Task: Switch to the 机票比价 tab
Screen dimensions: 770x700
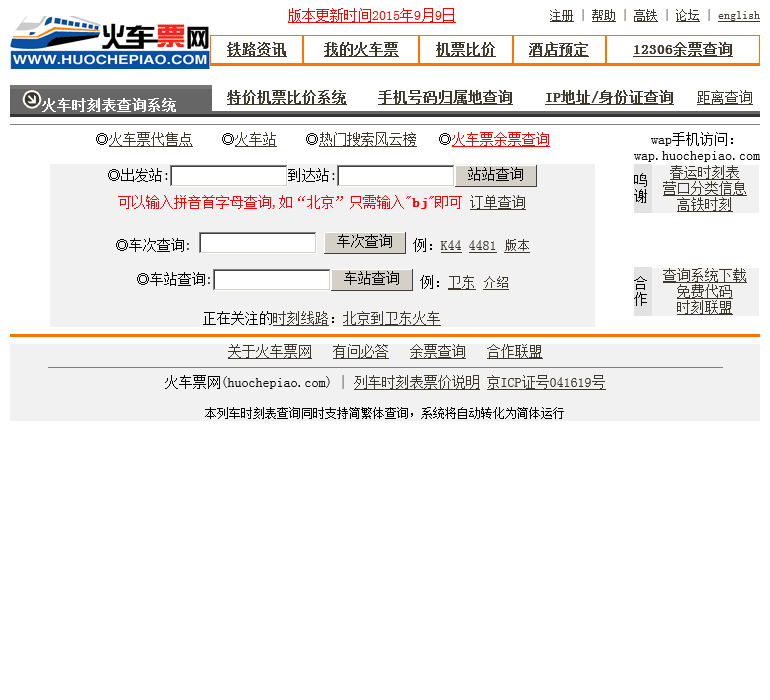Action: pyautogui.click(x=466, y=50)
